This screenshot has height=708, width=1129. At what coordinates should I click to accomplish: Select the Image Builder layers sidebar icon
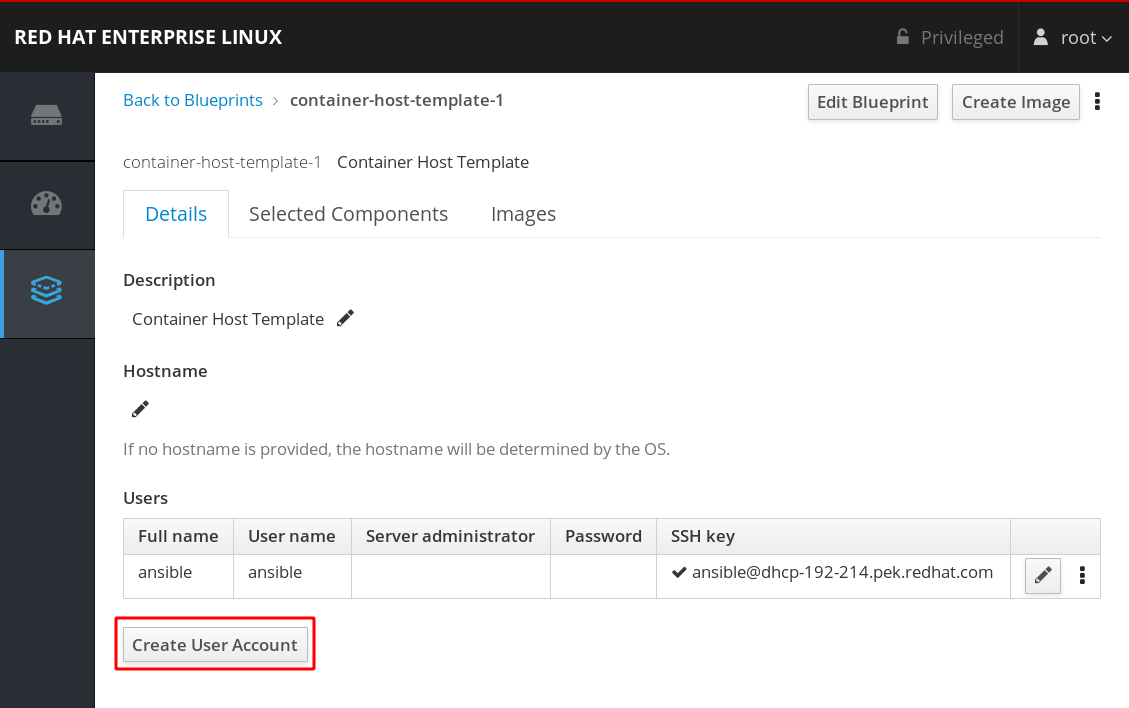click(x=47, y=292)
